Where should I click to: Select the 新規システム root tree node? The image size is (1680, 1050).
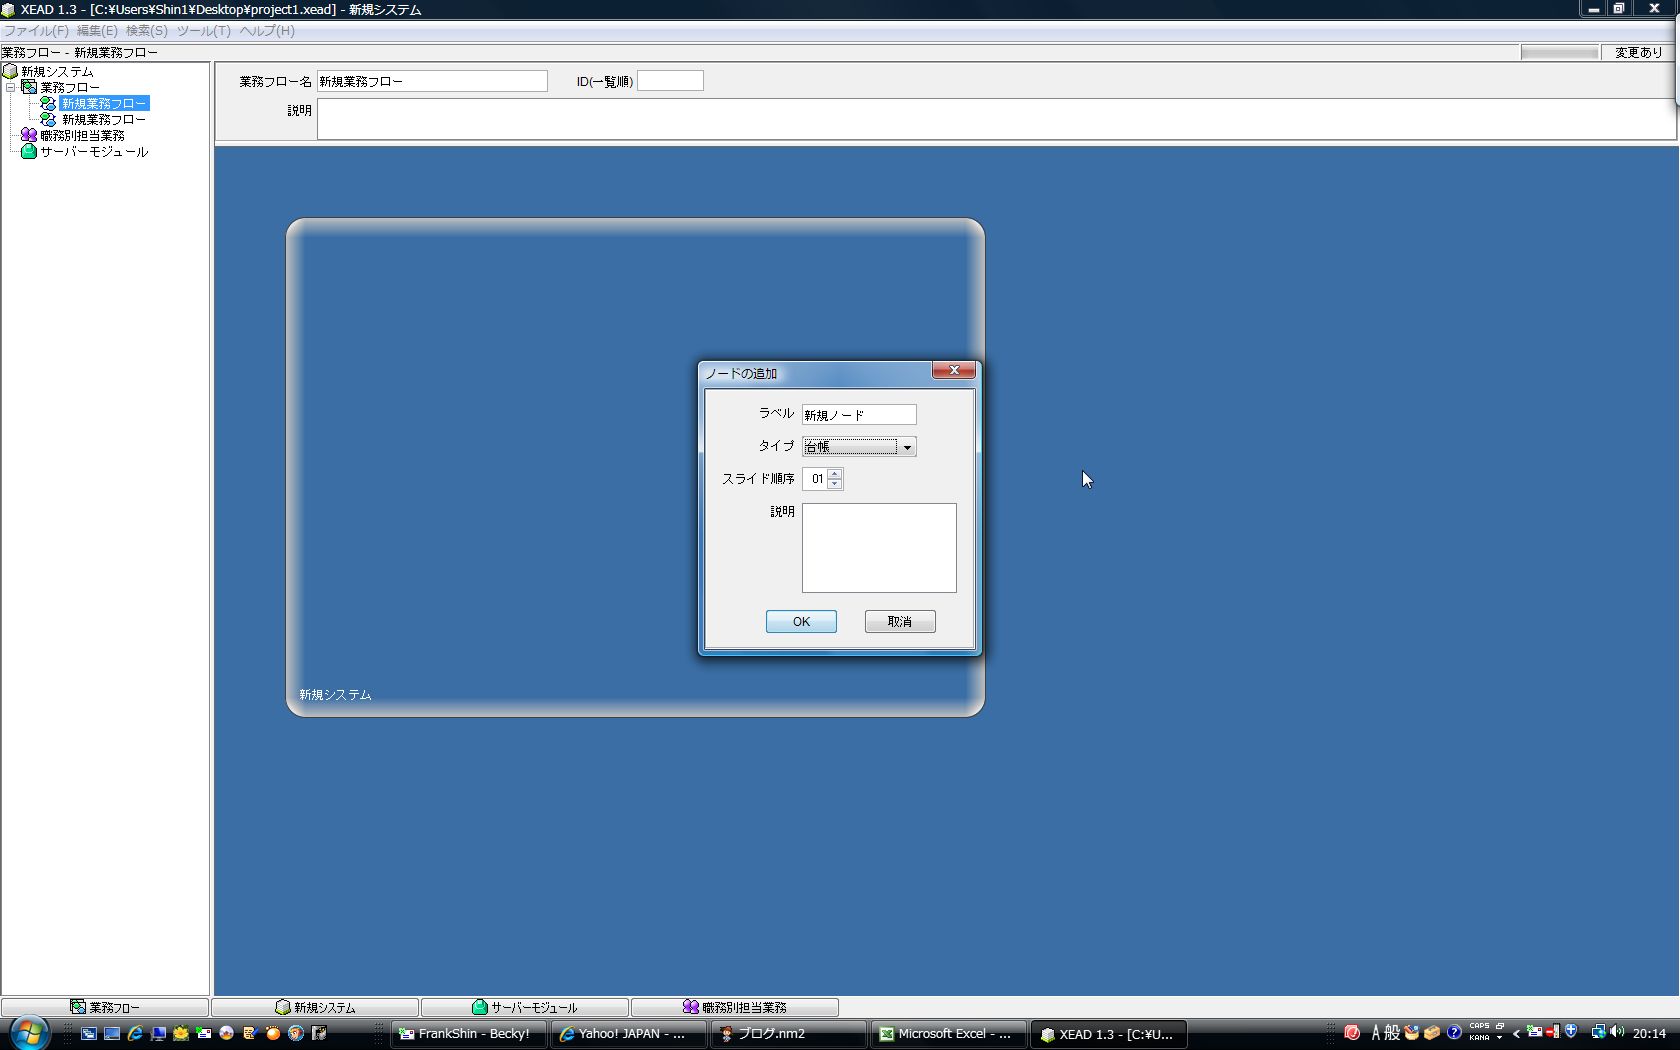point(57,72)
